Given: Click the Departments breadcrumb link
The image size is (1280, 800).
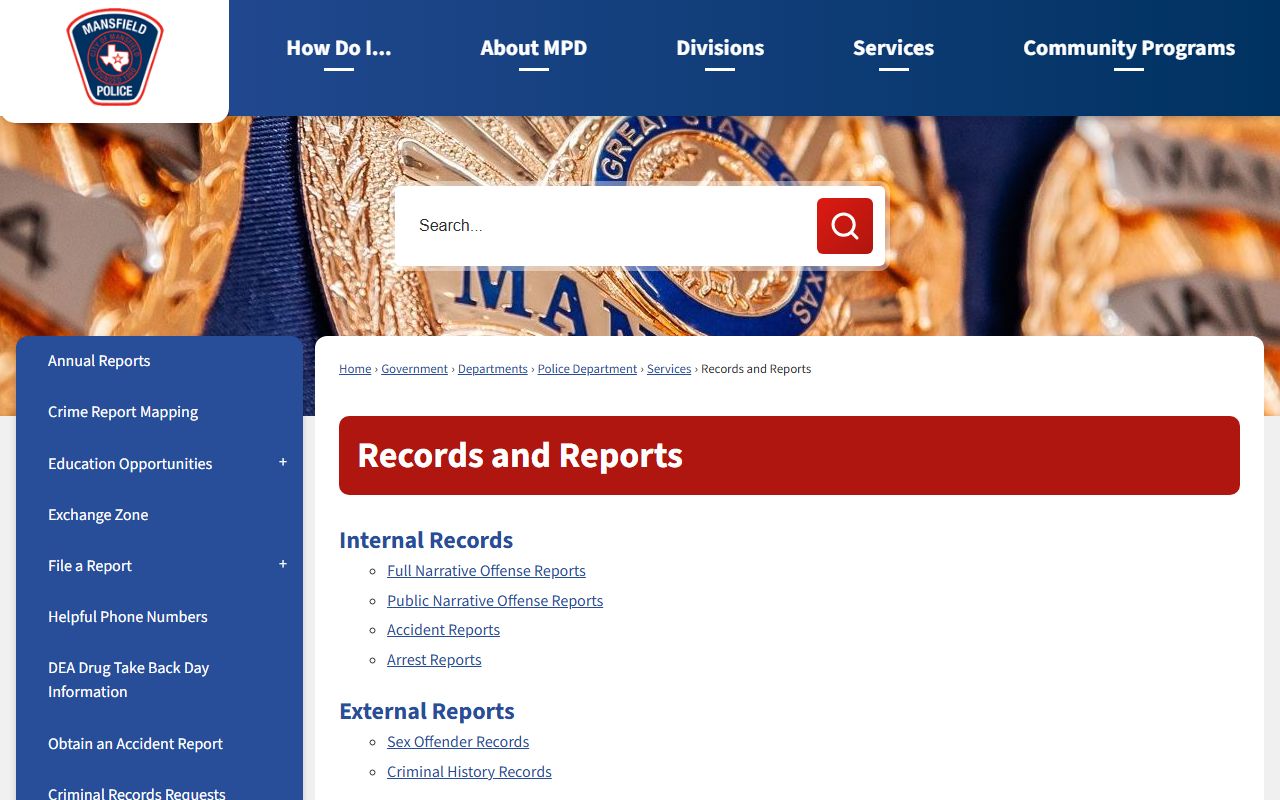Looking at the screenshot, I should point(493,369).
